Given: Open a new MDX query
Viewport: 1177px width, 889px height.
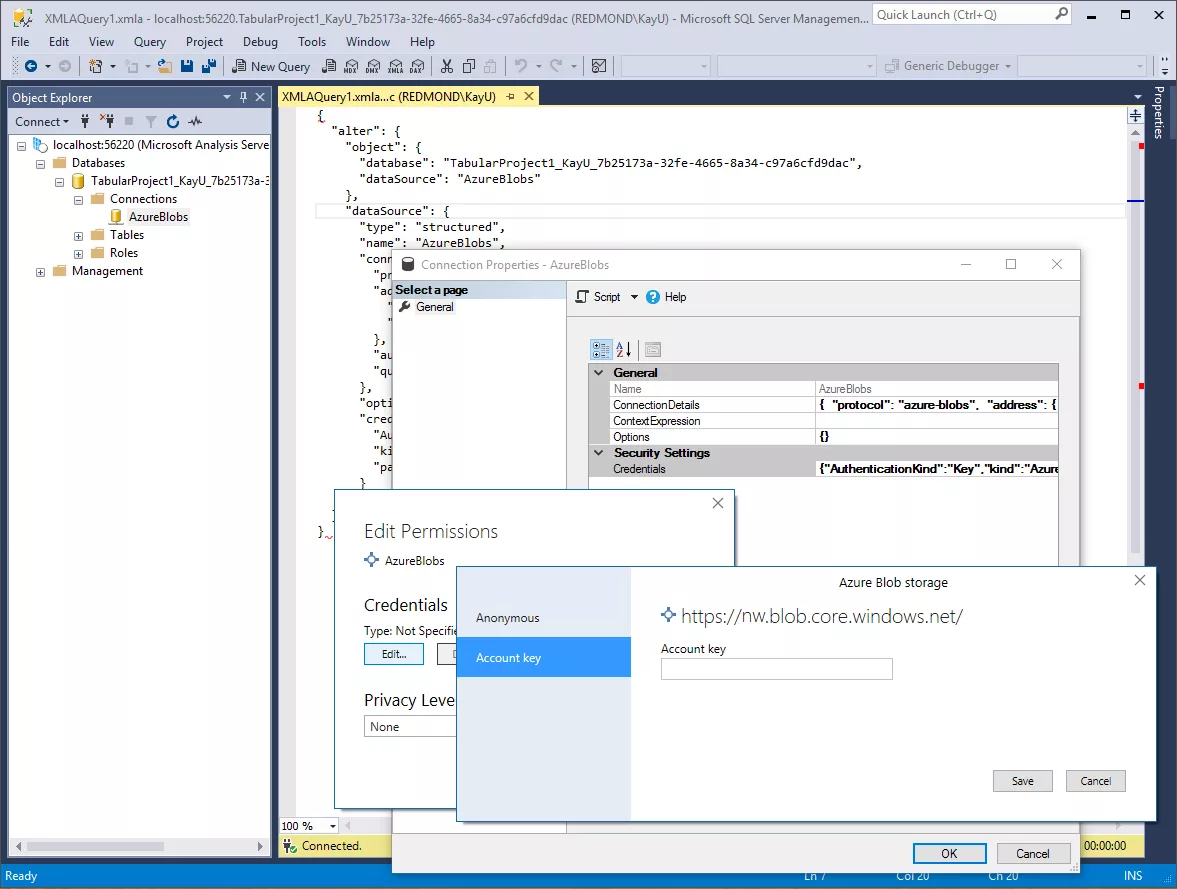Looking at the screenshot, I should coord(351,66).
